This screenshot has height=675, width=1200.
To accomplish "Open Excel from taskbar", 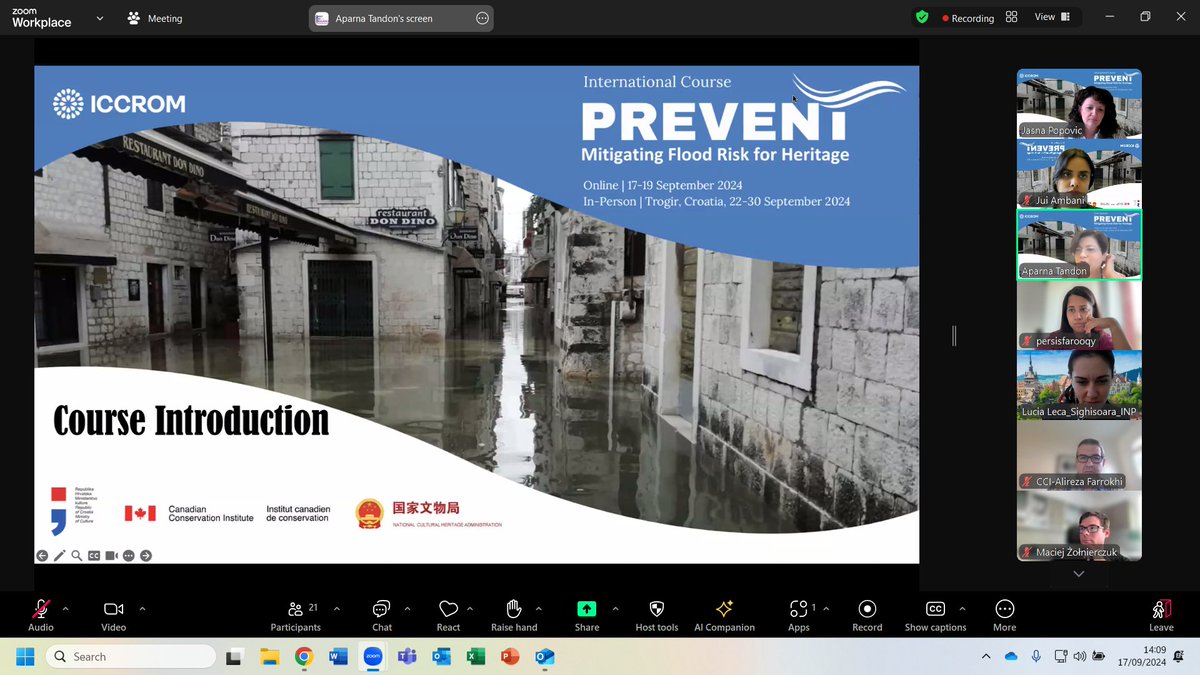I will pos(476,657).
